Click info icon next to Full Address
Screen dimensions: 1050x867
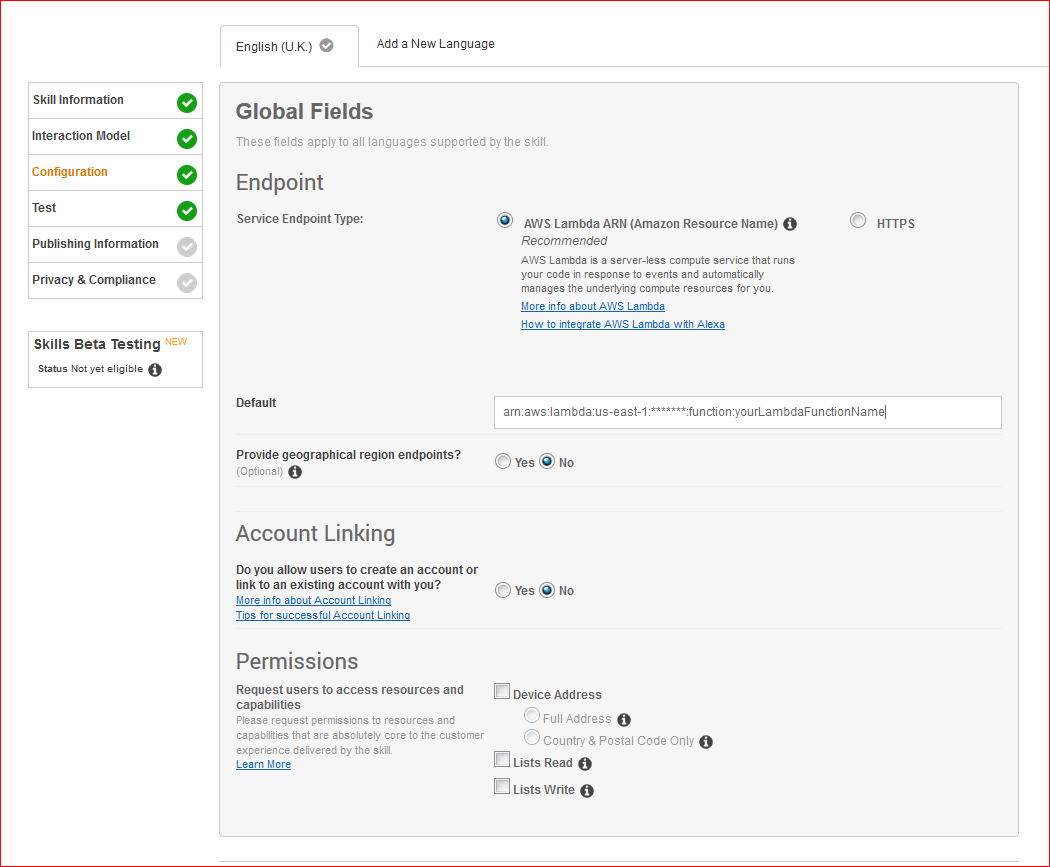pyautogui.click(x=624, y=720)
